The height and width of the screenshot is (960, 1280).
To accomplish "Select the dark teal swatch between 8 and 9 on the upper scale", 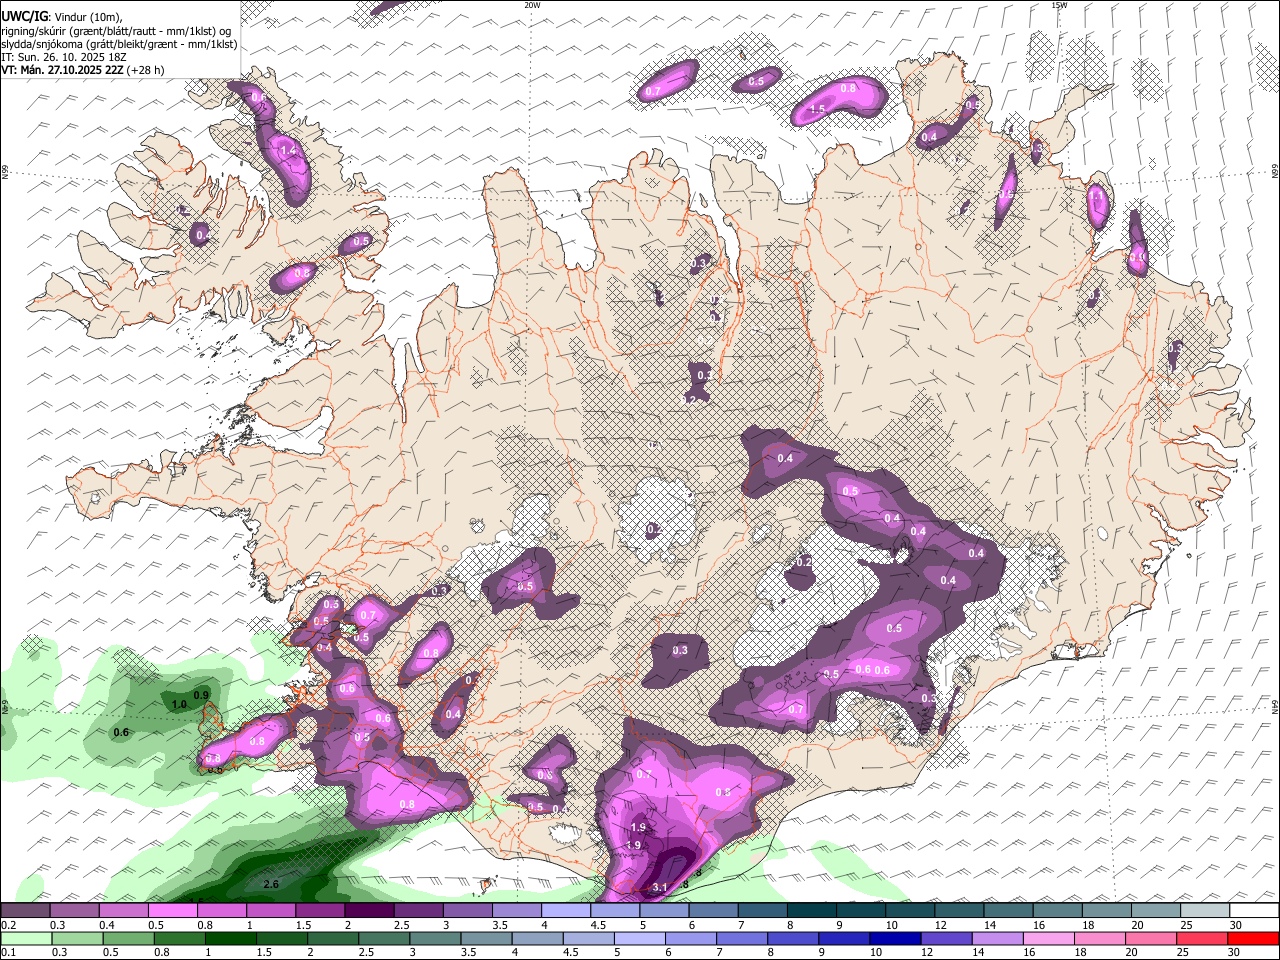I will 812,911.
